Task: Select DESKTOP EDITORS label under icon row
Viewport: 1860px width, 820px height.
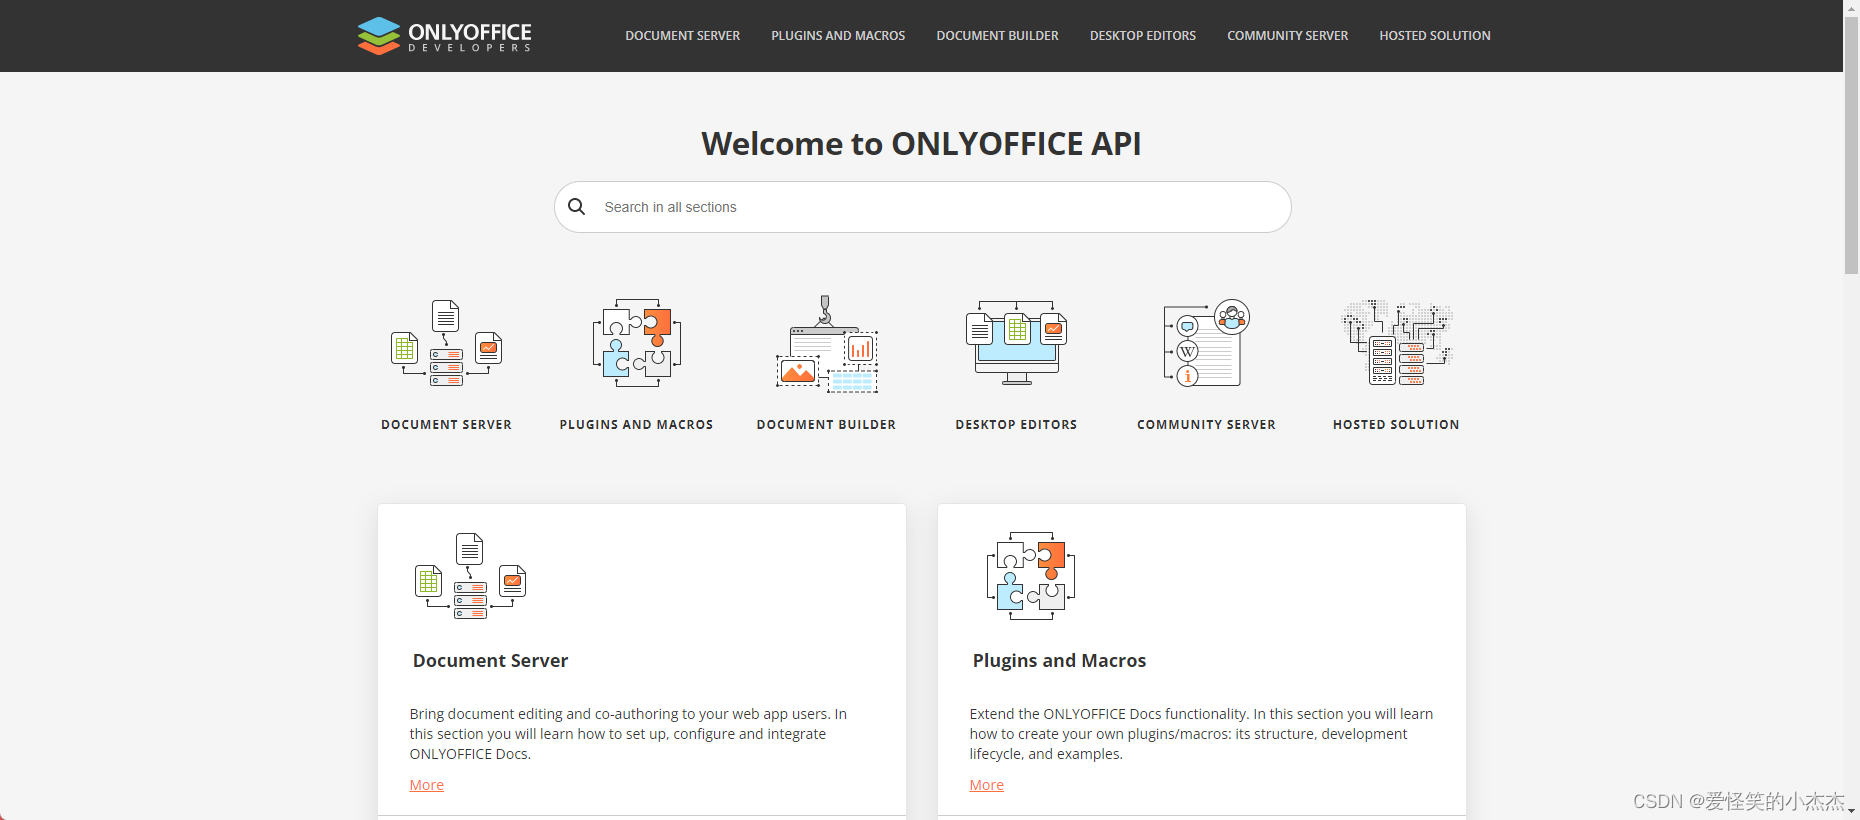Action: pyautogui.click(x=1016, y=425)
